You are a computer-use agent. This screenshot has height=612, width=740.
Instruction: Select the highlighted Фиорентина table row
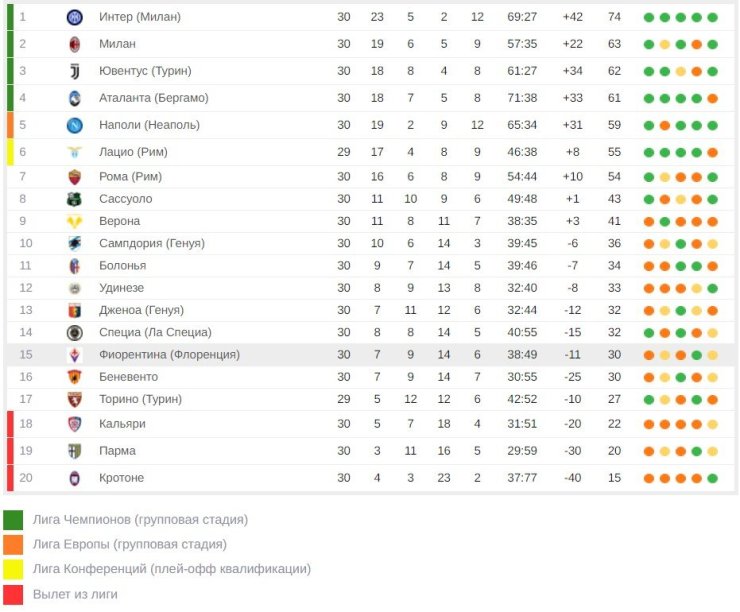pos(370,355)
